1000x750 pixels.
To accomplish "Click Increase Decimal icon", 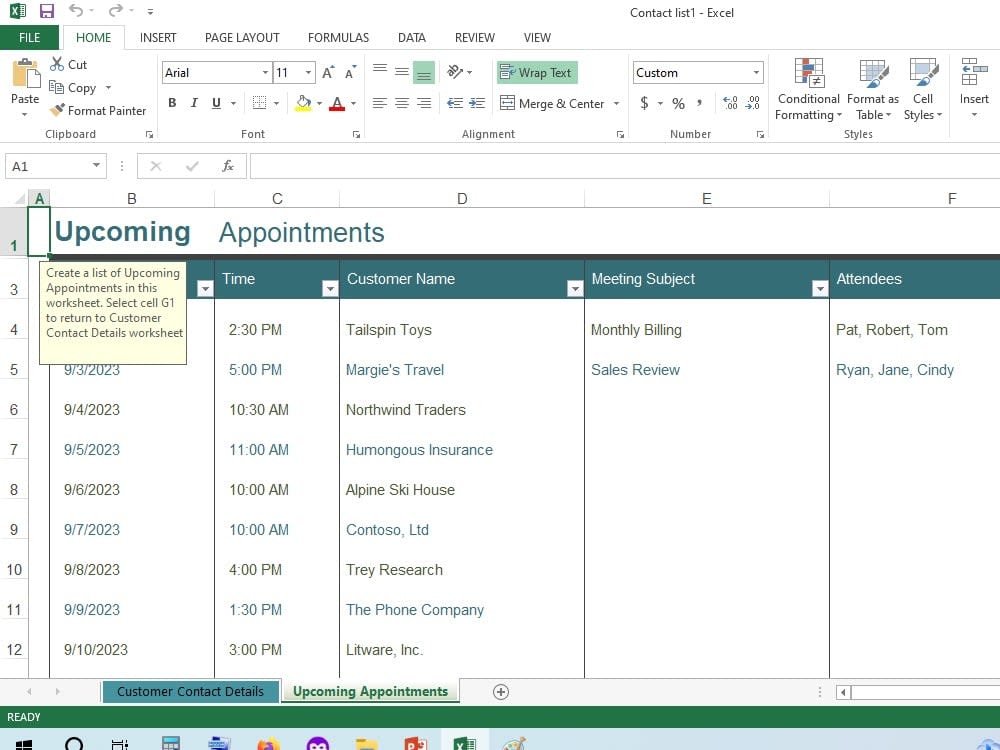I will 731,103.
